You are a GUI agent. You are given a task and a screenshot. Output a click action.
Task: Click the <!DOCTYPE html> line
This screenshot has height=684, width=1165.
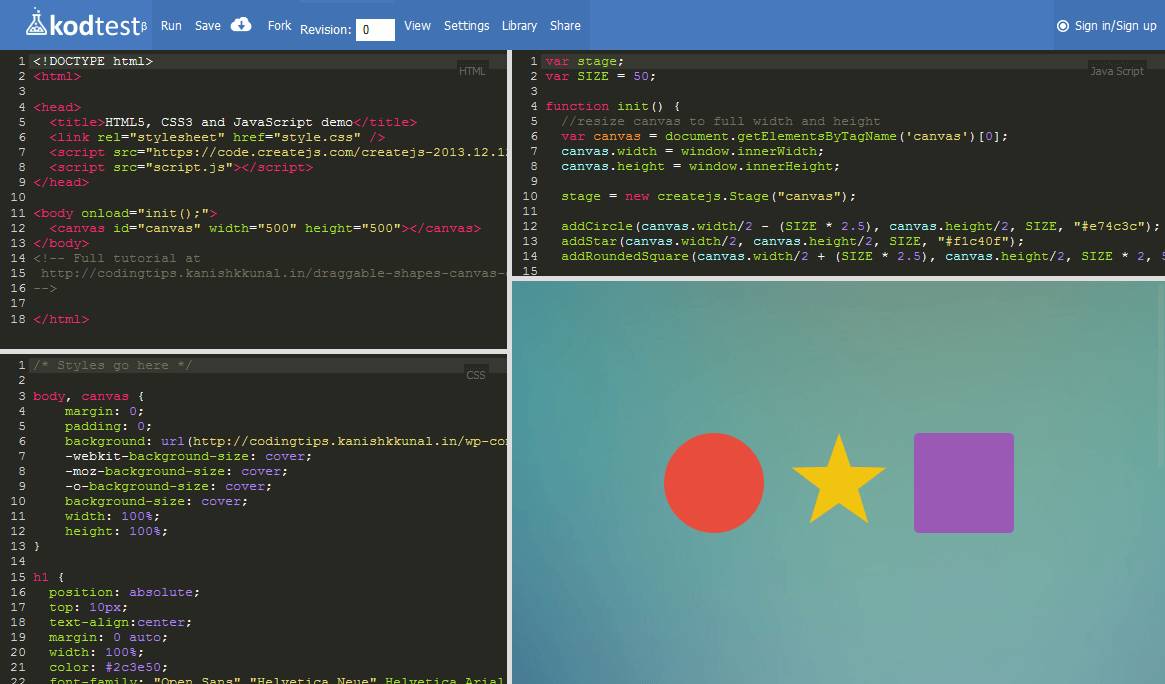pyautogui.click(x=93, y=61)
